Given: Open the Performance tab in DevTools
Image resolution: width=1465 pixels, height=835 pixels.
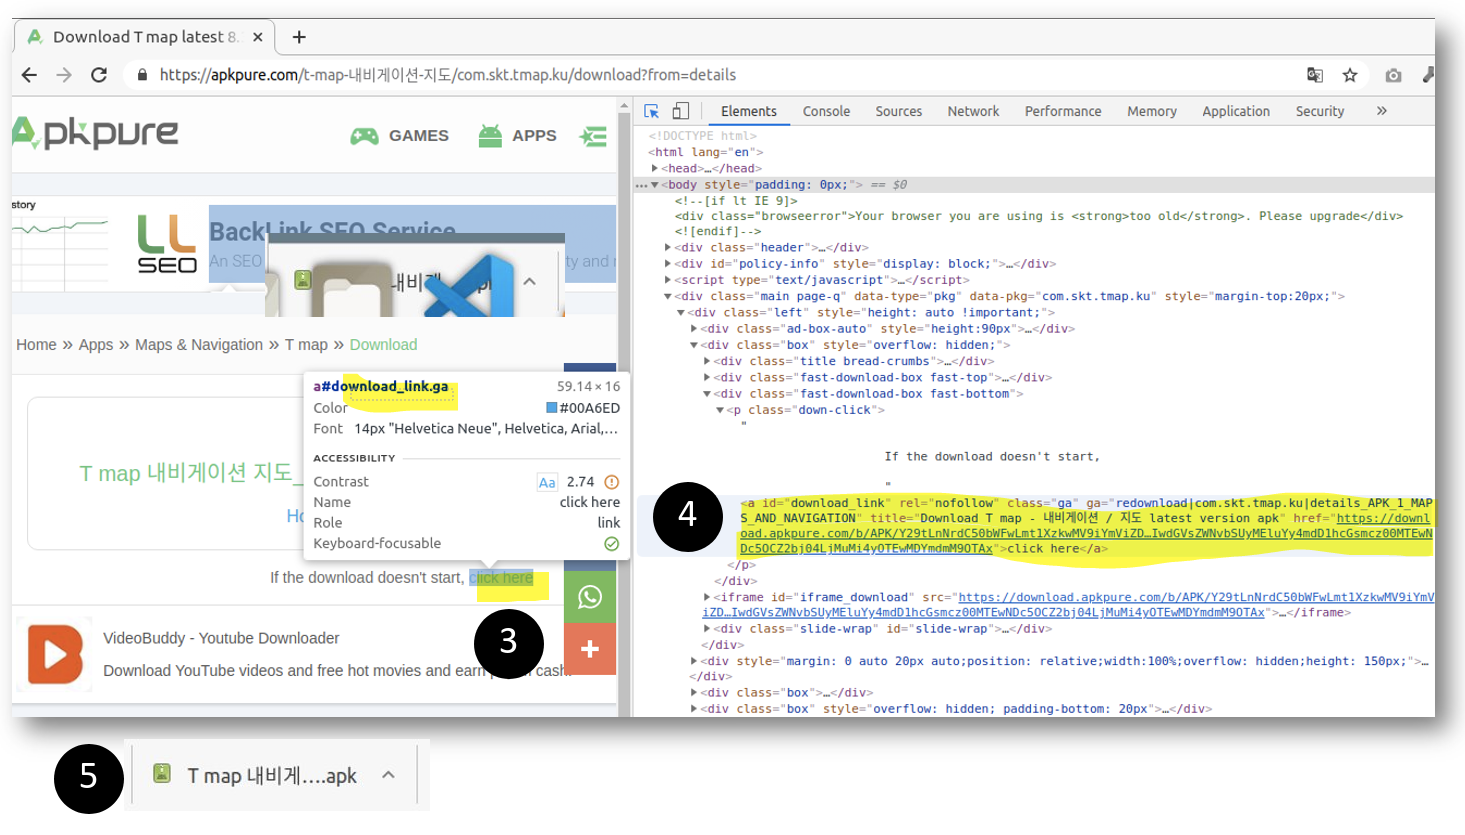Looking at the screenshot, I should pyautogui.click(x=1063, y=111).
